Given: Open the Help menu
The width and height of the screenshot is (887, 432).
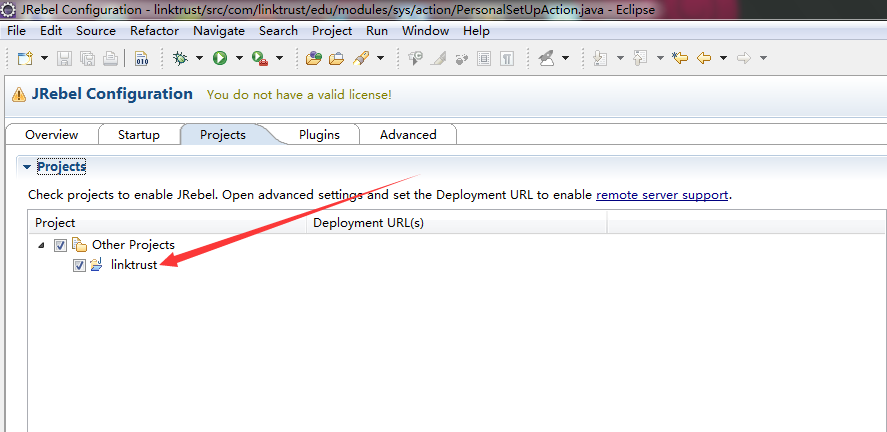Looking at the screenshot, I should pos(476,31).
